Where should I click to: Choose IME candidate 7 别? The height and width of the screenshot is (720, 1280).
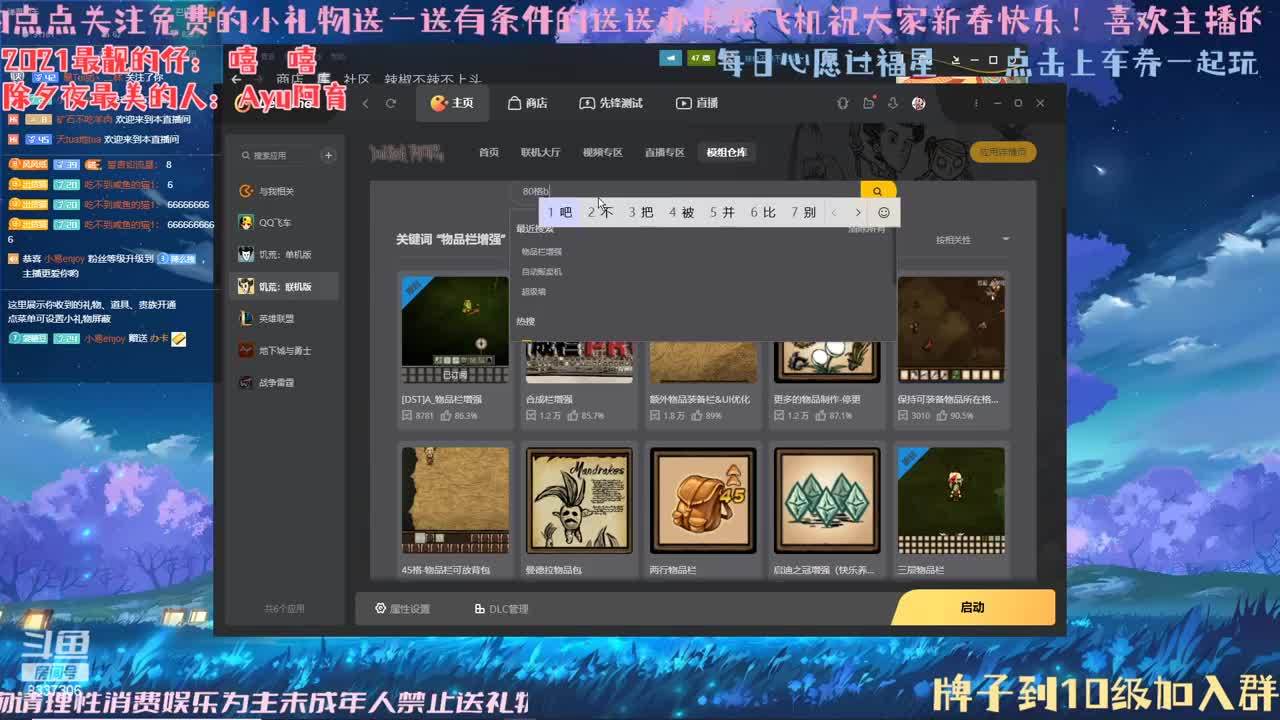(x=803, y=212)
